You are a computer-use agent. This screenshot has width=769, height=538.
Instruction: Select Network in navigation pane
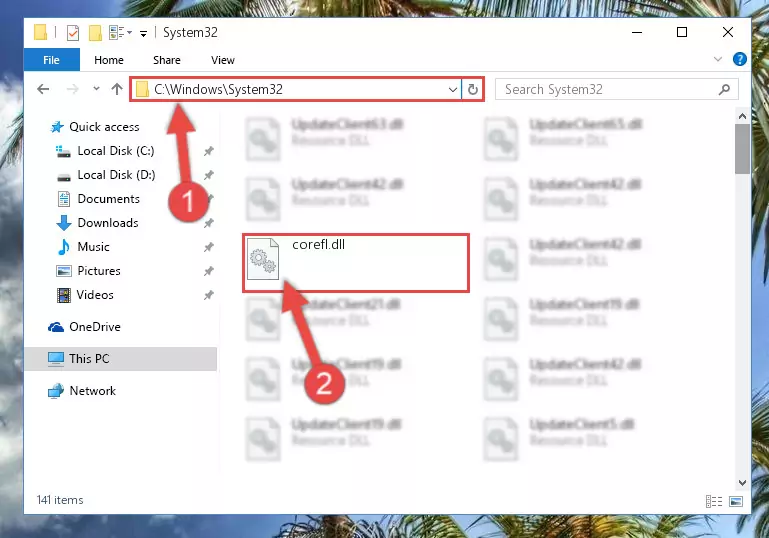(93, 391)
